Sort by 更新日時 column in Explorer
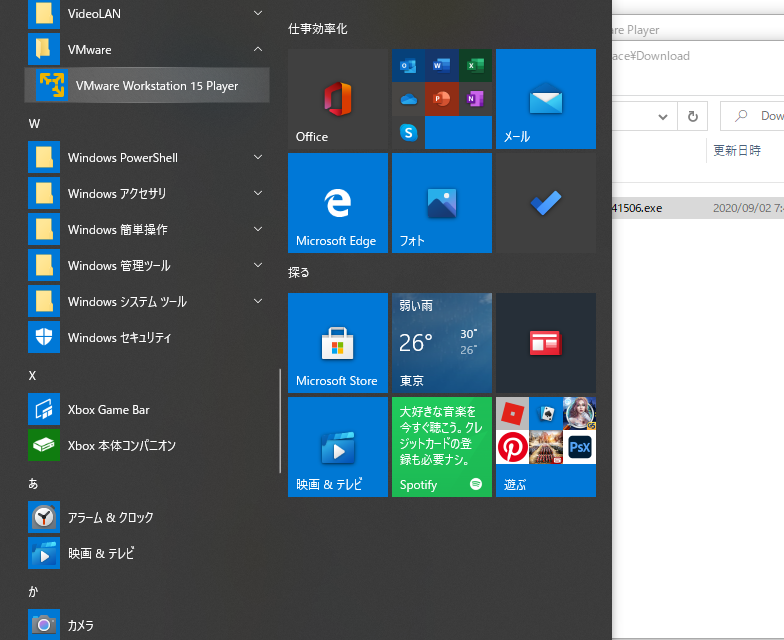Screen dimensions: 784x640 tap(736, 150)
